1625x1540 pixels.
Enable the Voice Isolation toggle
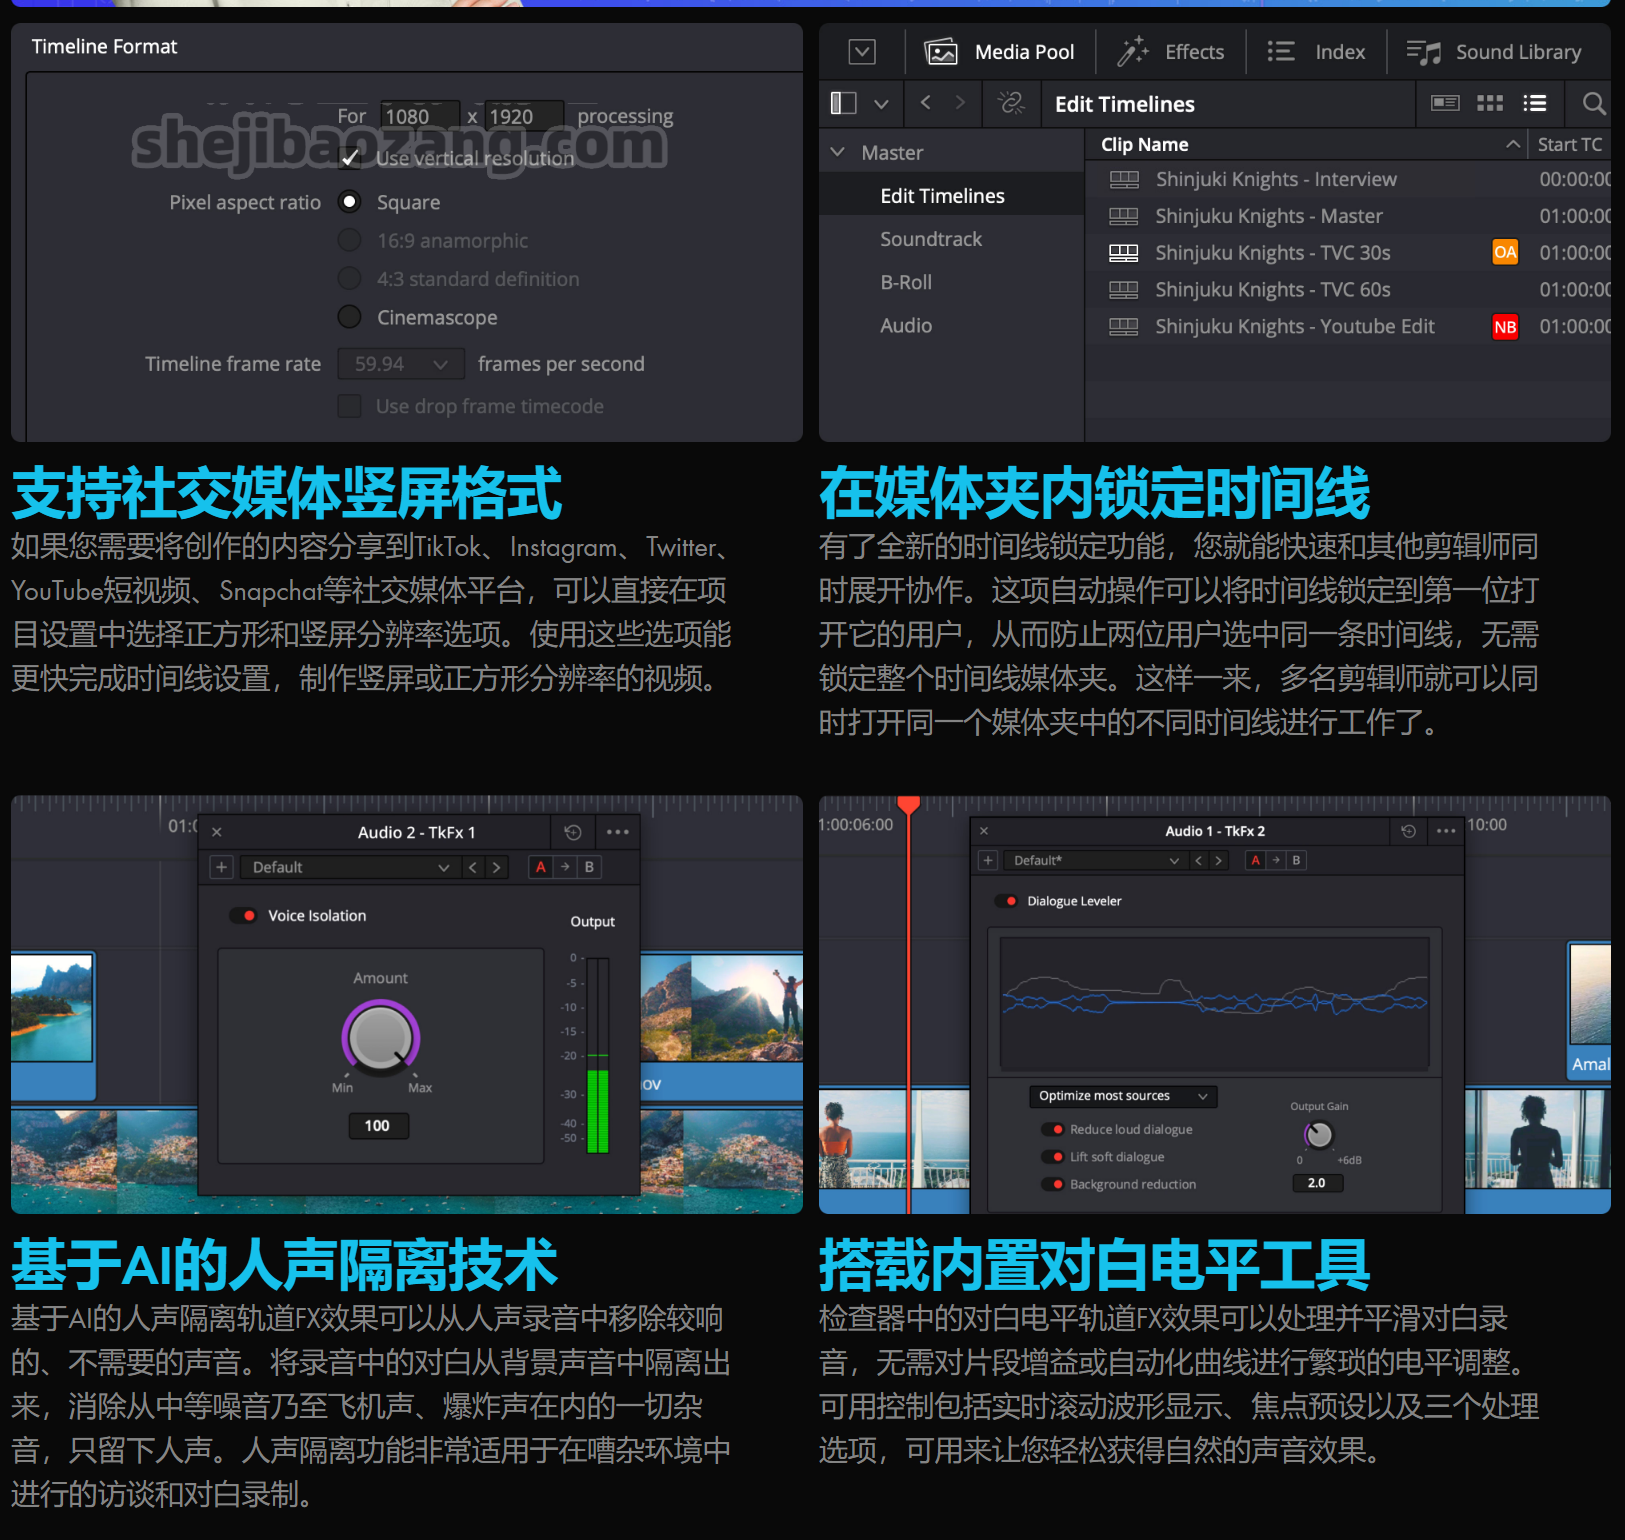pyautogui.click(x=244, y=915)
